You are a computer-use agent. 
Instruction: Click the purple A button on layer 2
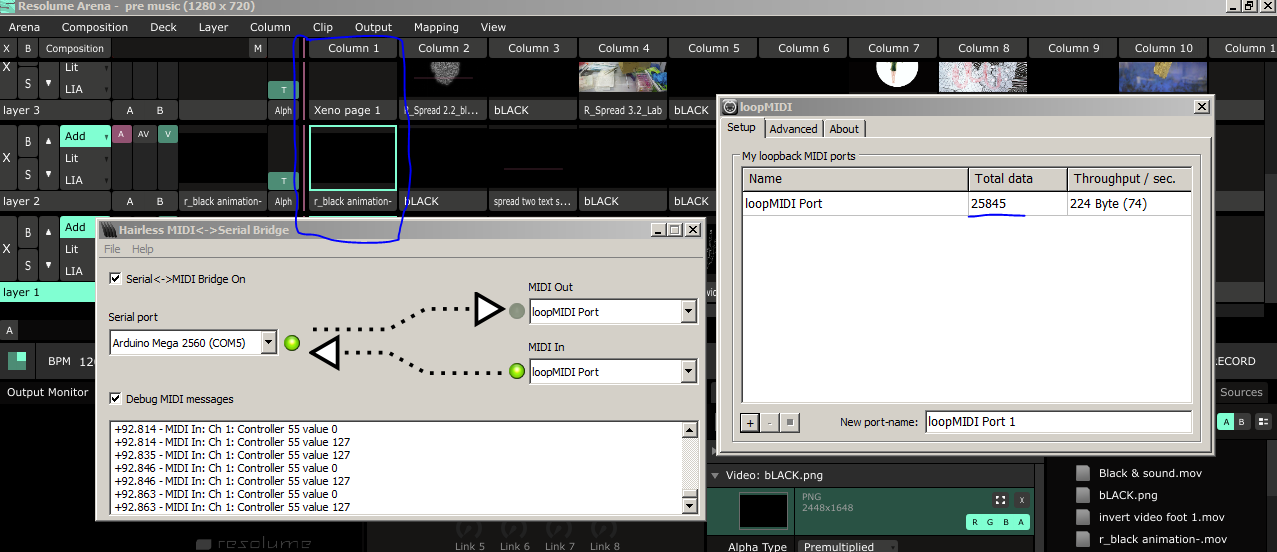tap(121, 134)
